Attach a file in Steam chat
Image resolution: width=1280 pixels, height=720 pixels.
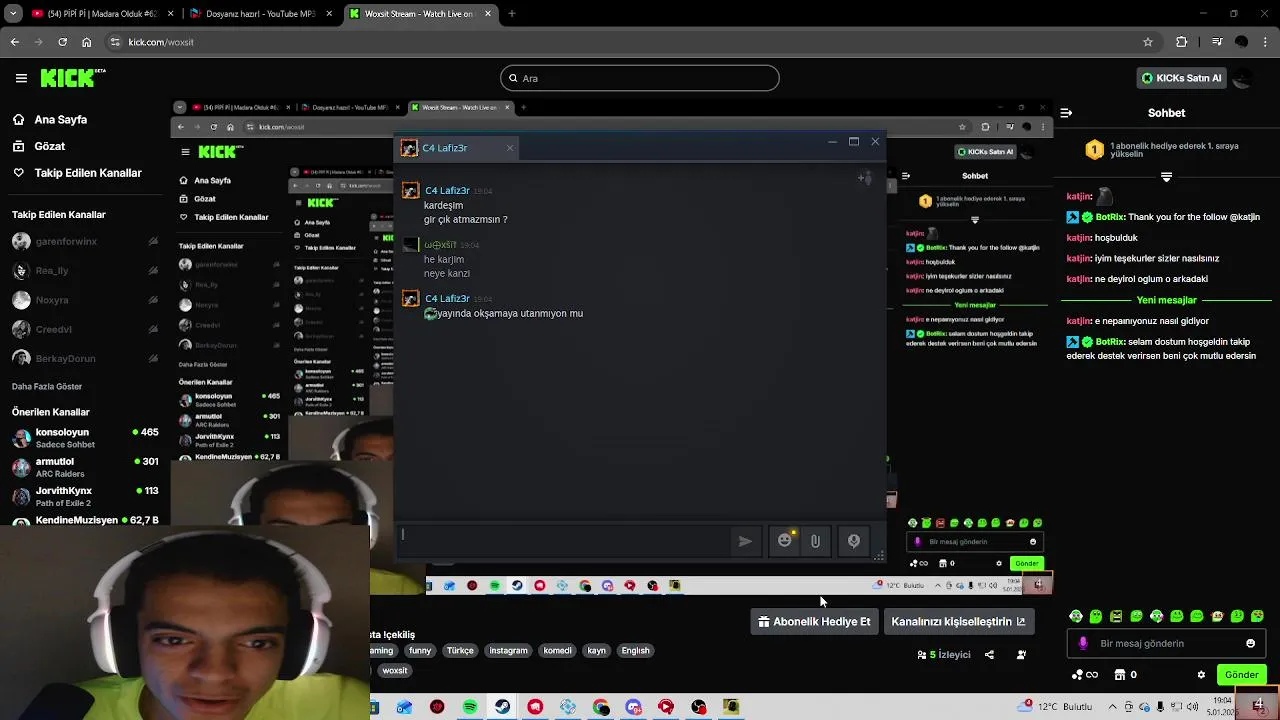click(815, 541)
